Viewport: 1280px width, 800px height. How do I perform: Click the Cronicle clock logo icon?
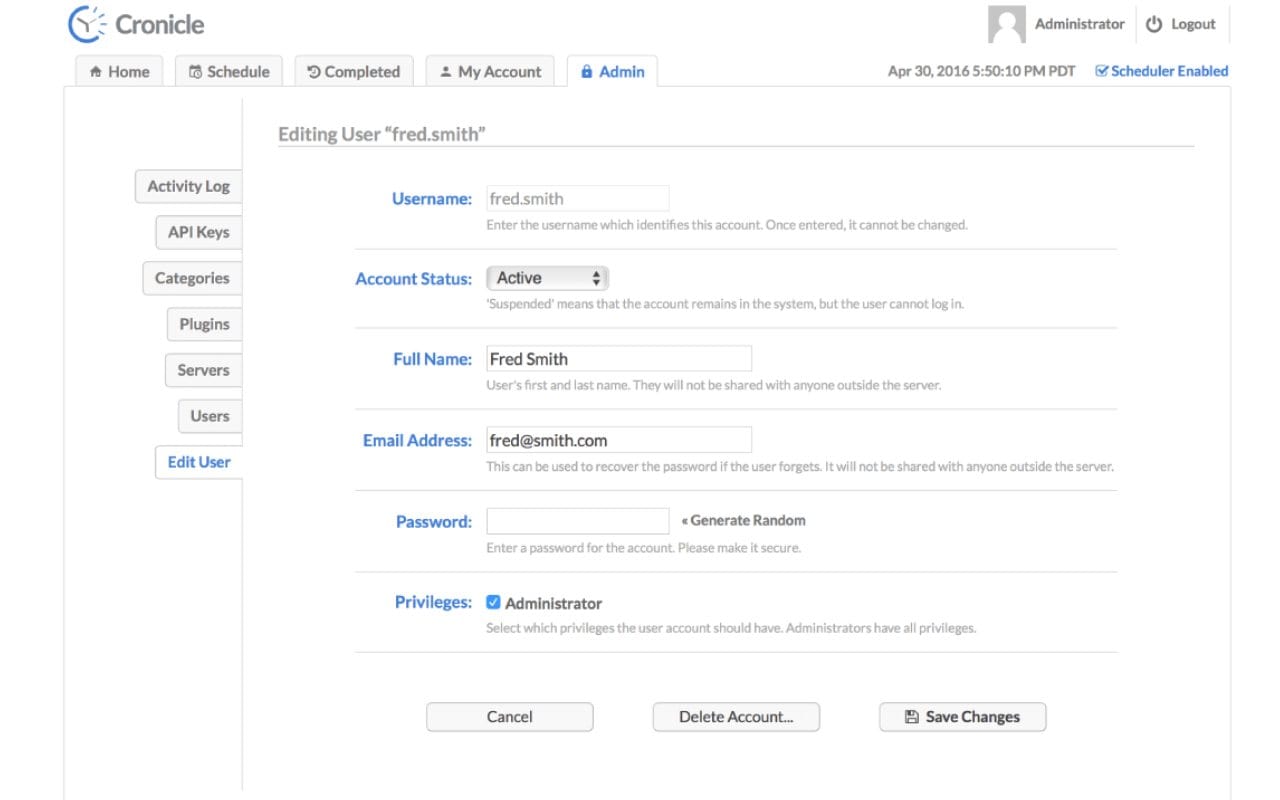tap(87, 24)
